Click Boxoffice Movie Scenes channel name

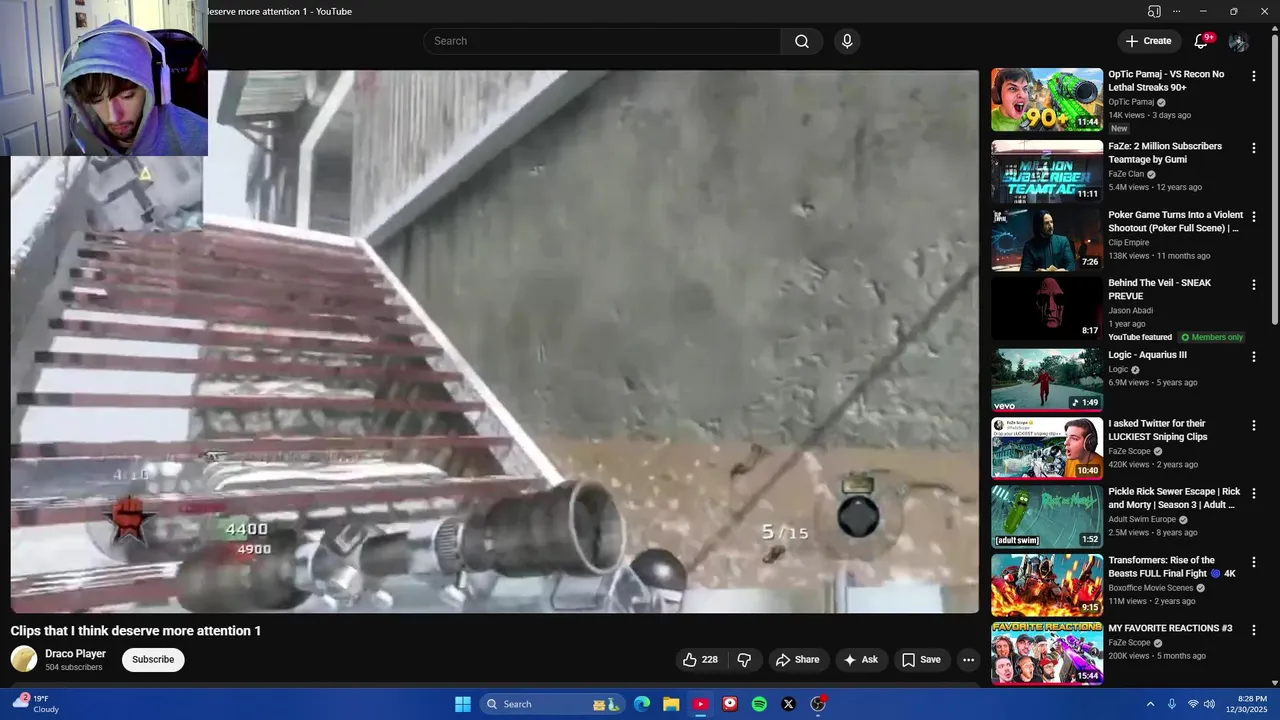1151,588
